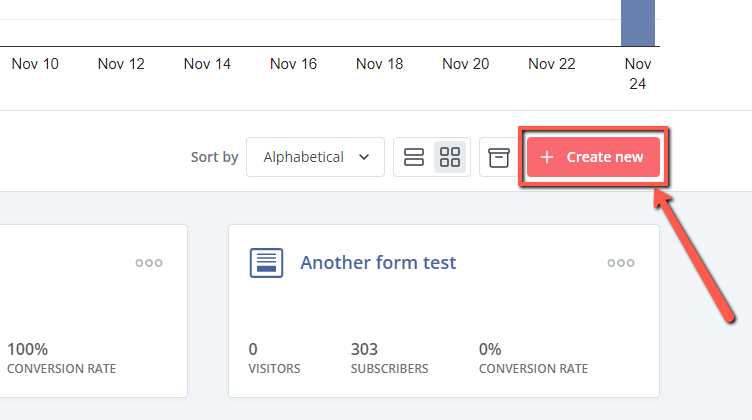
Task: Click the Nov 10 axis label
Action: 35,64
